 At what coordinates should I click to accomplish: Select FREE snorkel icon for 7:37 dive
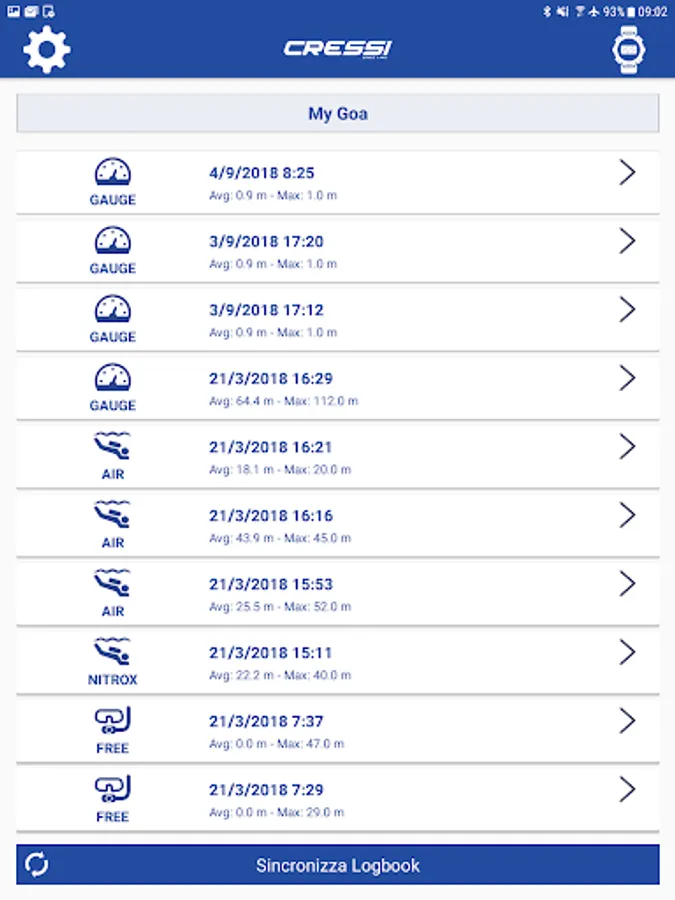[112, 720]
